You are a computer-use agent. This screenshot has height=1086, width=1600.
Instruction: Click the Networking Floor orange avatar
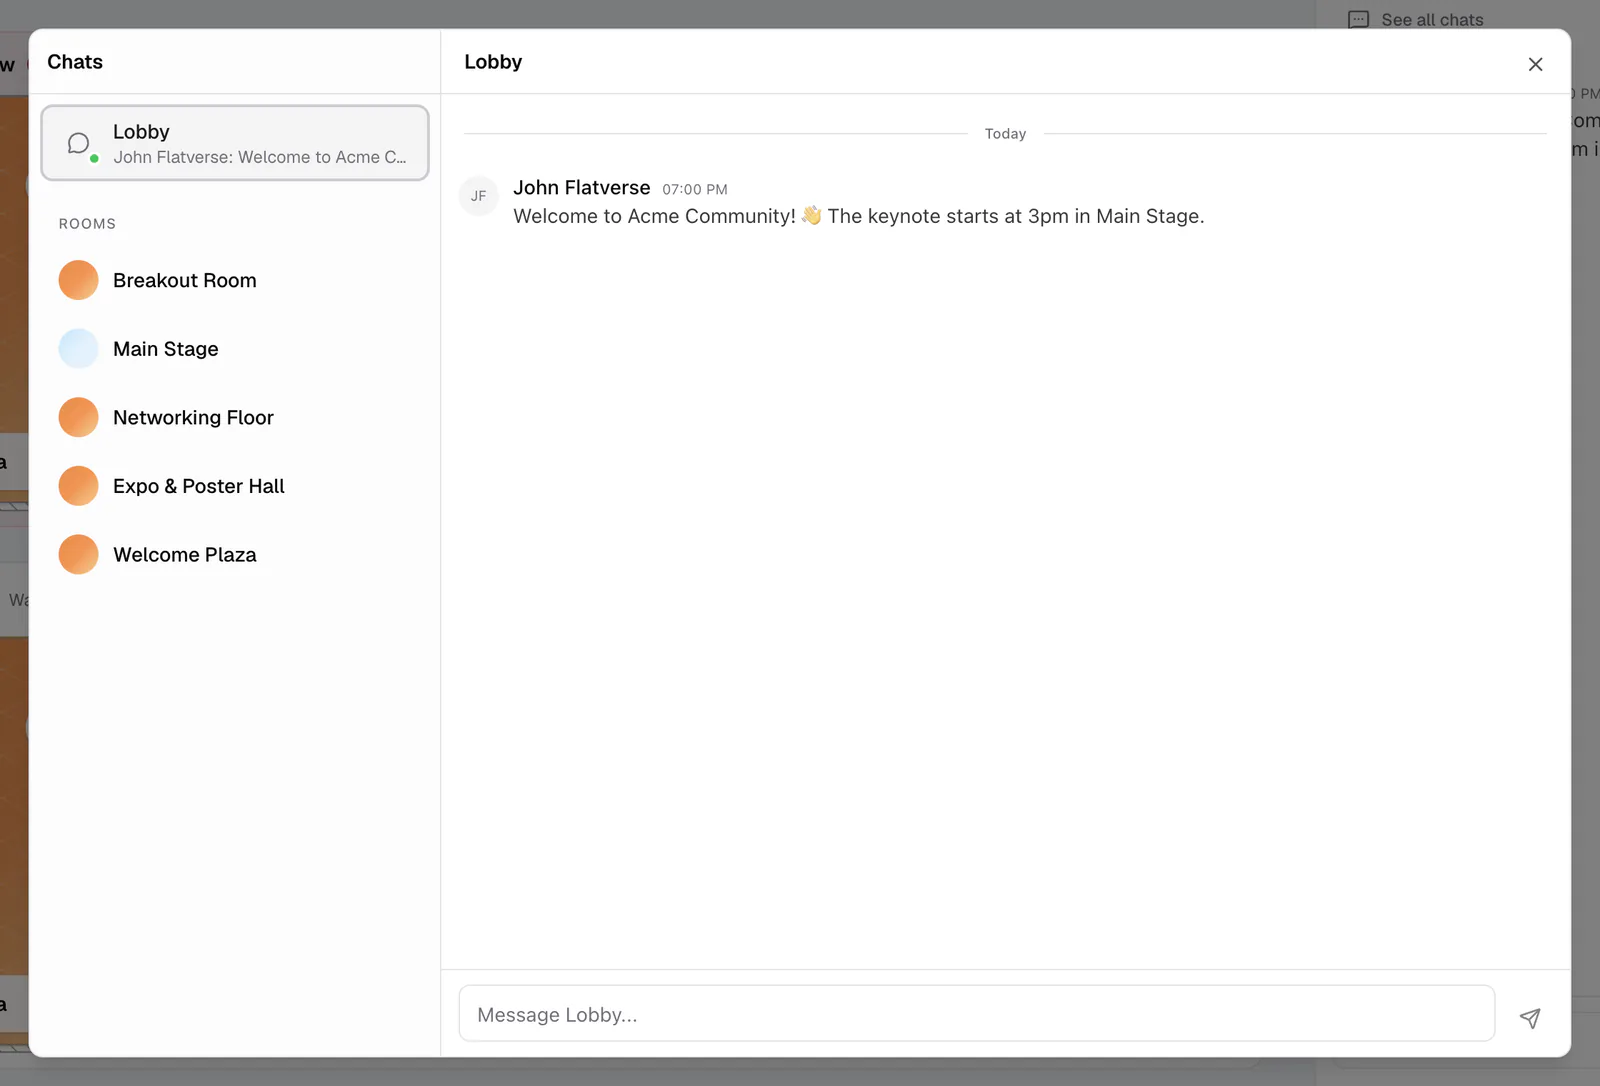tap(78, 417)
